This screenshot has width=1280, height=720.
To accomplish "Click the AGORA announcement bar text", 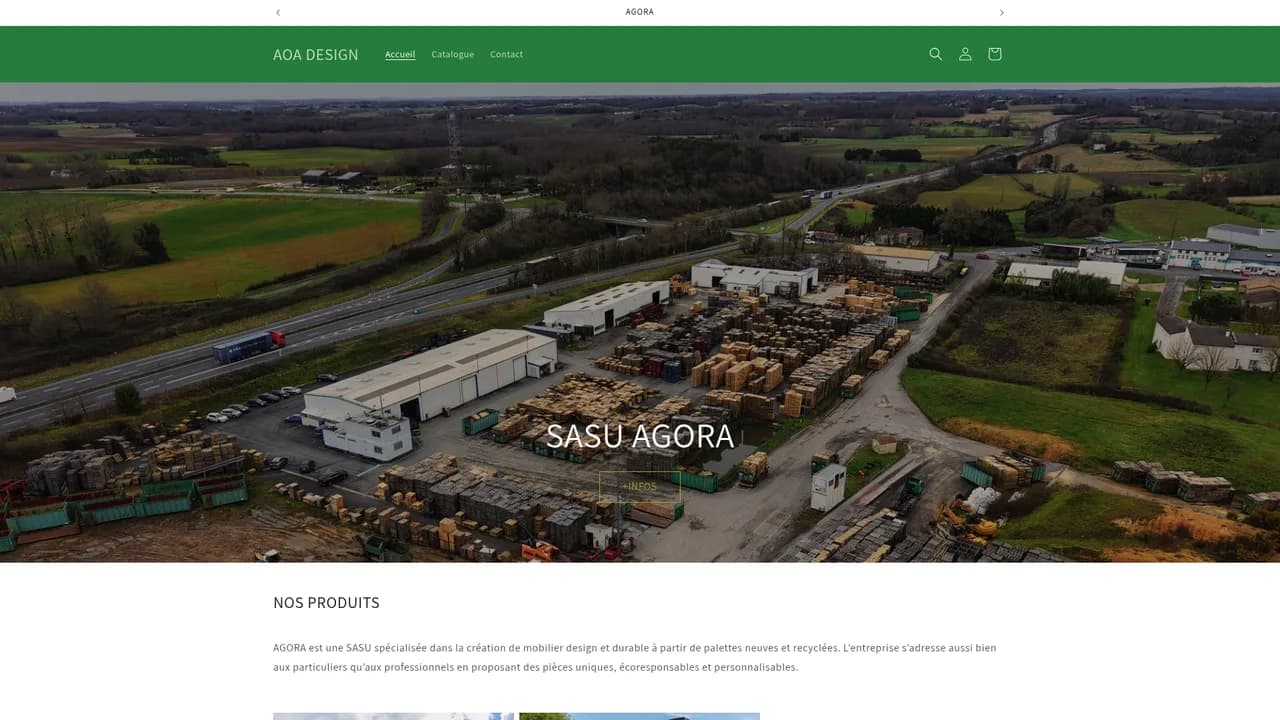I will click(x=640, y=12).
